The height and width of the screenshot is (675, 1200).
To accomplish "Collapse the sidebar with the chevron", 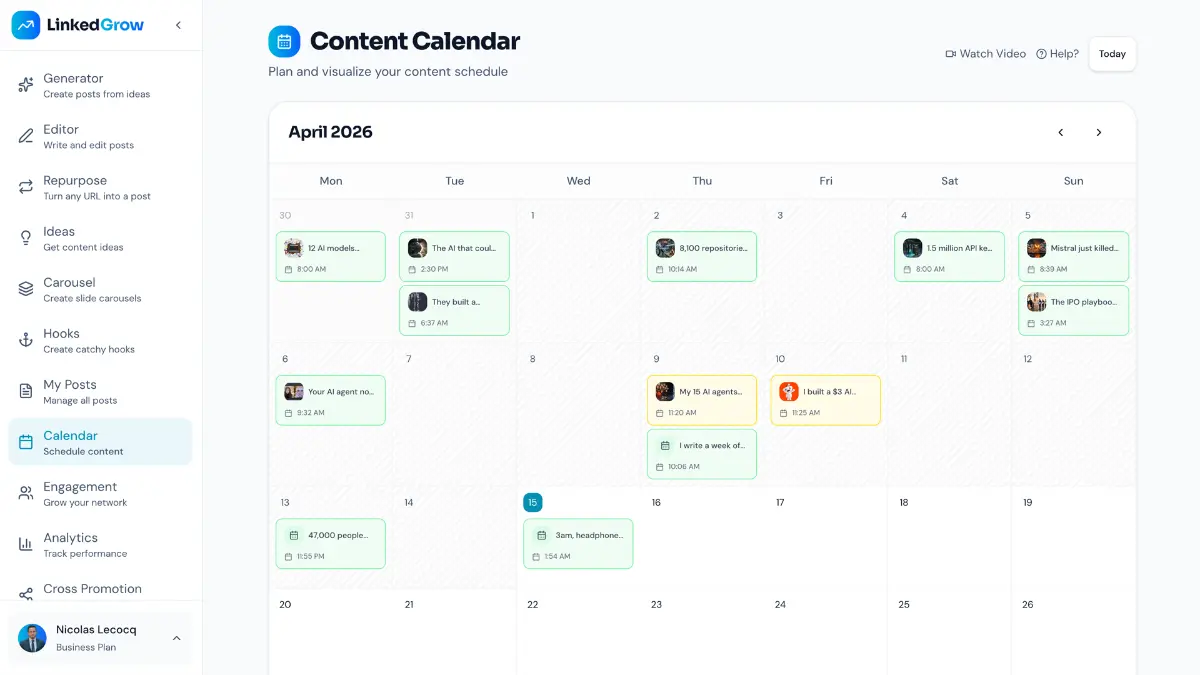I will pos(179,24).
